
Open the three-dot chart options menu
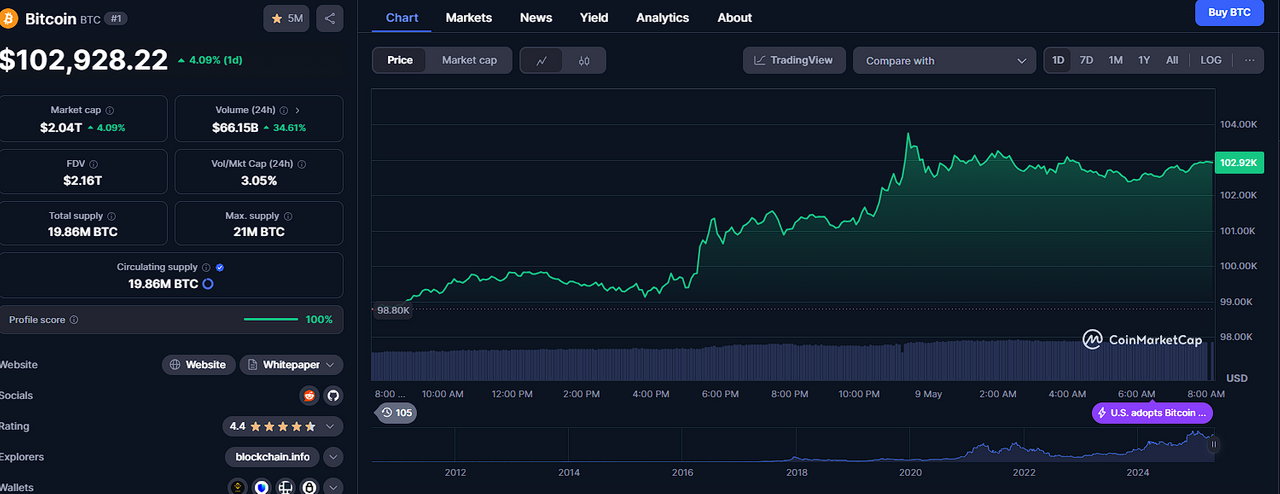pyautogui.click(x=1250, y=60)
